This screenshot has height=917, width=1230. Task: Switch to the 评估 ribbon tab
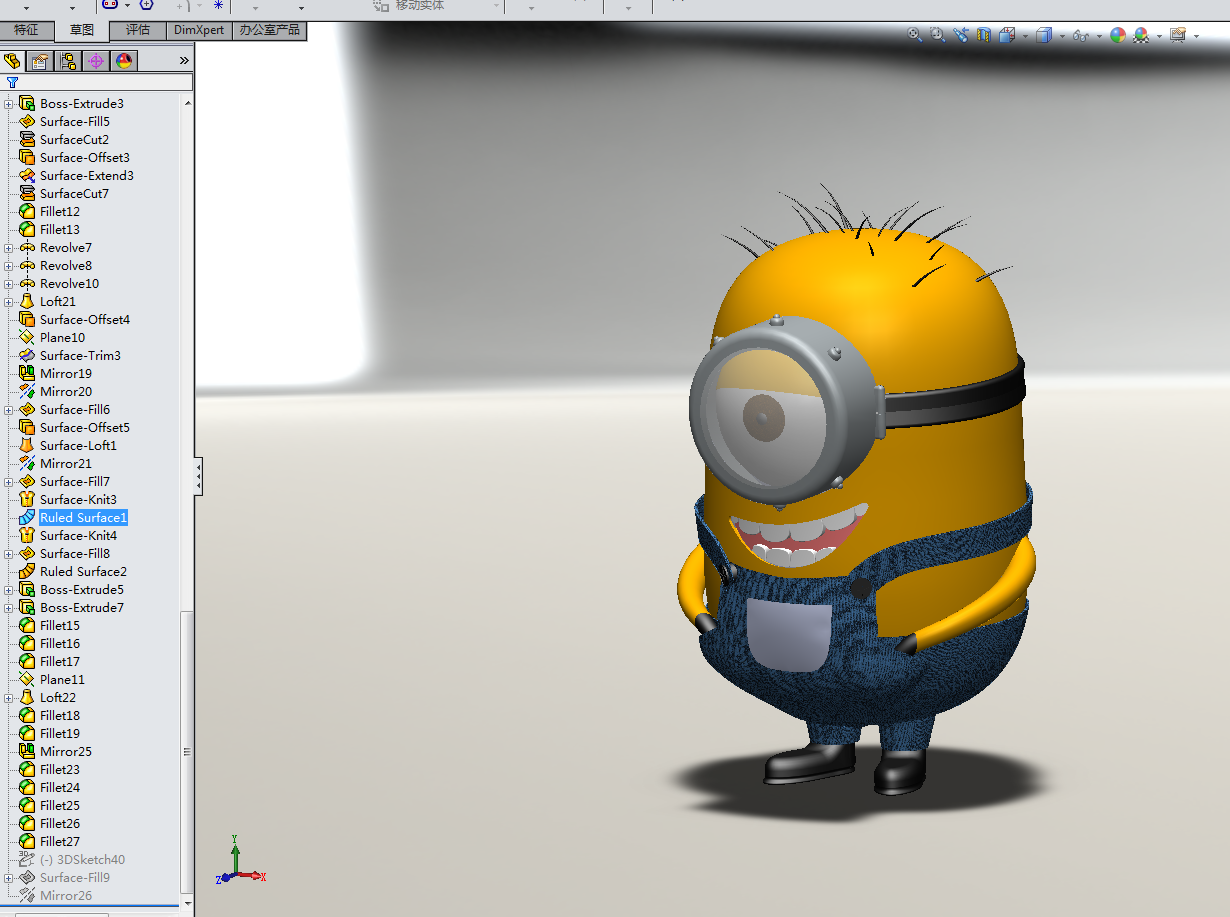pyautogui.click(x=138, y=30)
